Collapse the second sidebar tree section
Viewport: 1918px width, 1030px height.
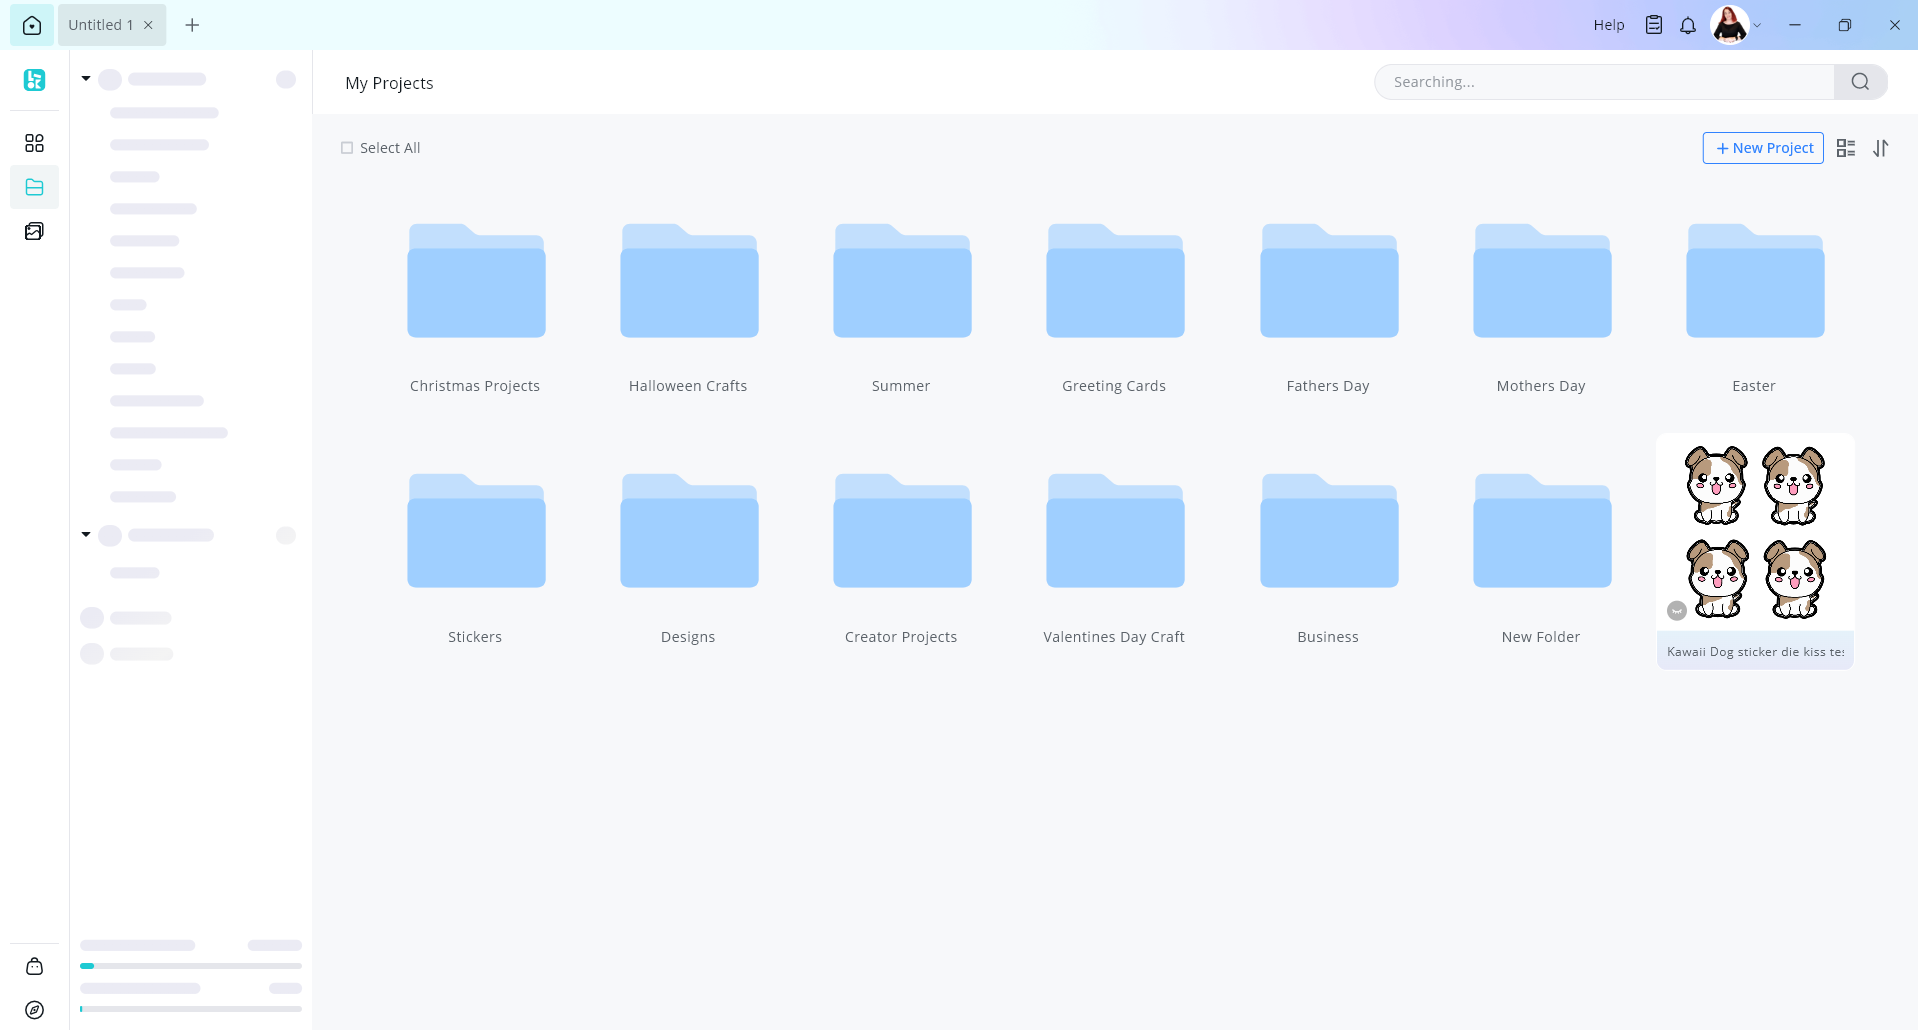[x=86, y=535]
